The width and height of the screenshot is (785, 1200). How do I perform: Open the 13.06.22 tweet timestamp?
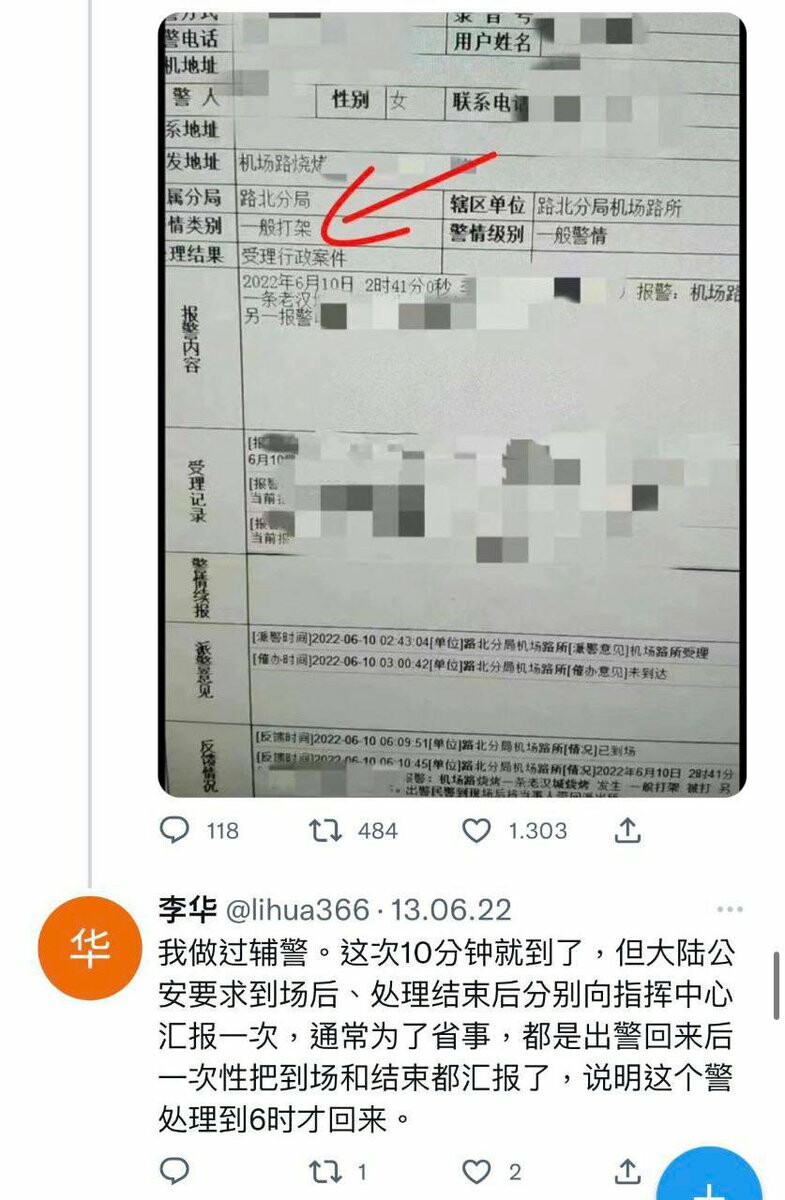(450, 910)
